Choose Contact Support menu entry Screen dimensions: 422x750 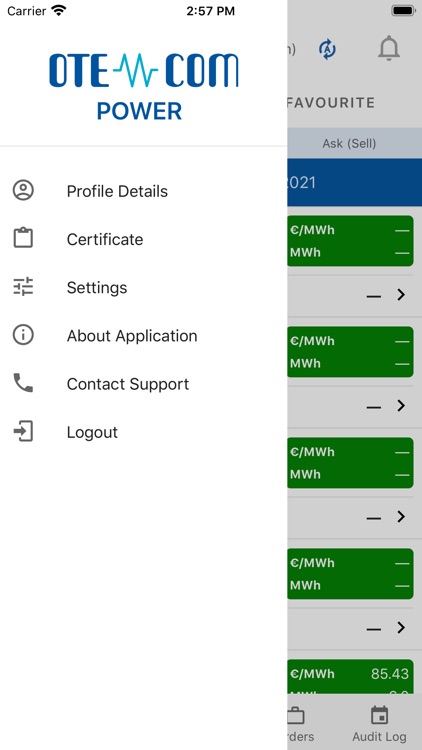(x=144, y=384)
